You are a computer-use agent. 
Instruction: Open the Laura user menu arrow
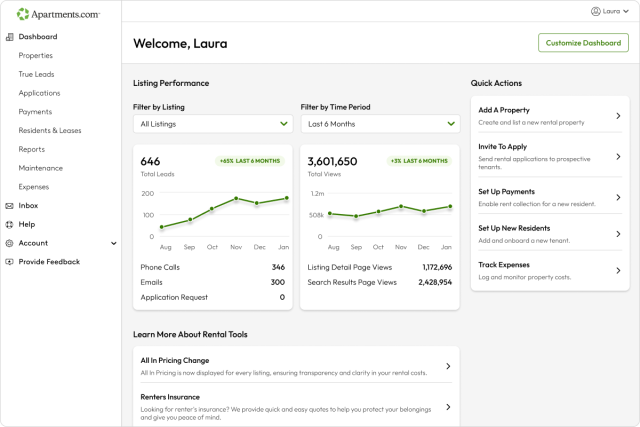(x=626, y=11)
